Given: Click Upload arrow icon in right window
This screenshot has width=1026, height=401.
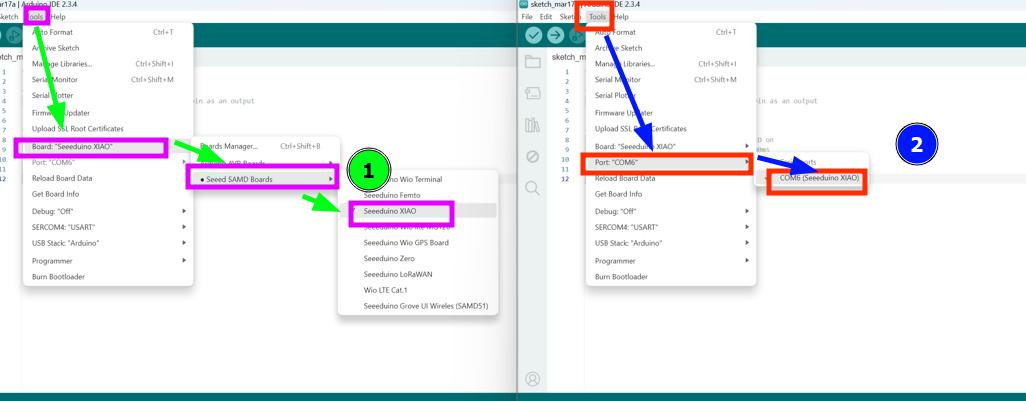Looking at the screenshot, I should (556, 35).
